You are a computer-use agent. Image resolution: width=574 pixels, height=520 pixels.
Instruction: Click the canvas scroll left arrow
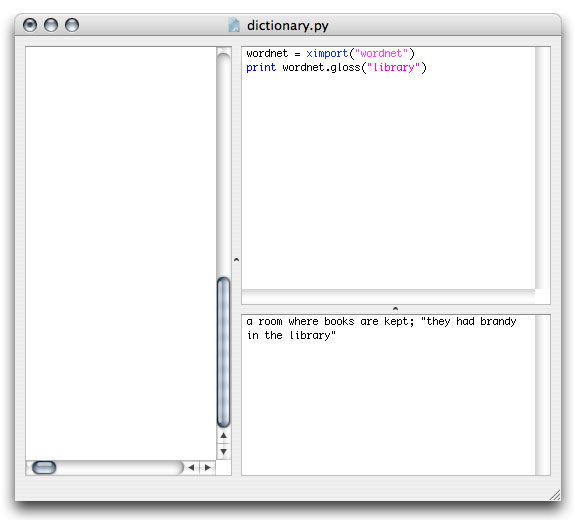pos(191,468)
